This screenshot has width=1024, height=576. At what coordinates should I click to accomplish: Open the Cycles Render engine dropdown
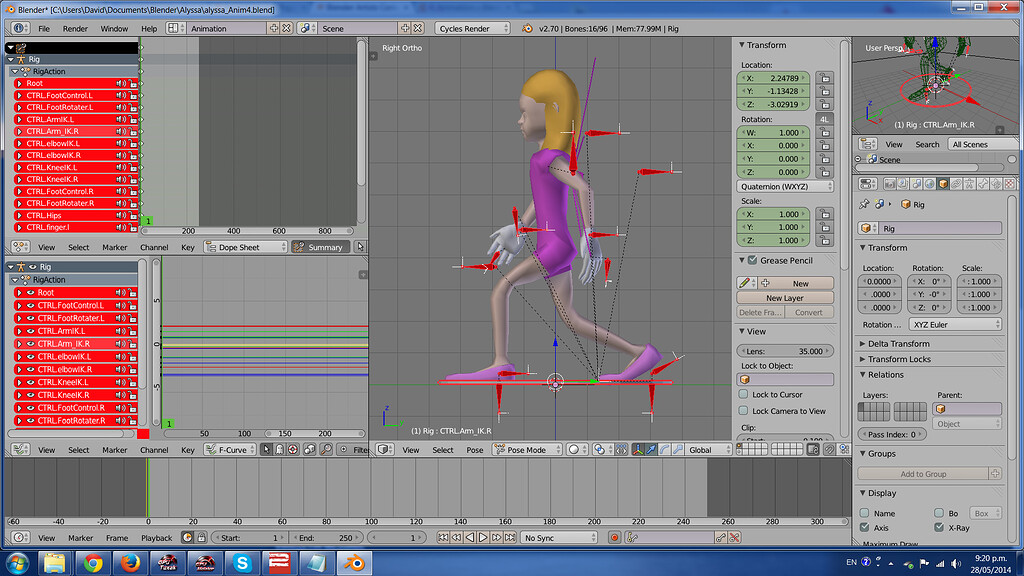[472, 28]
